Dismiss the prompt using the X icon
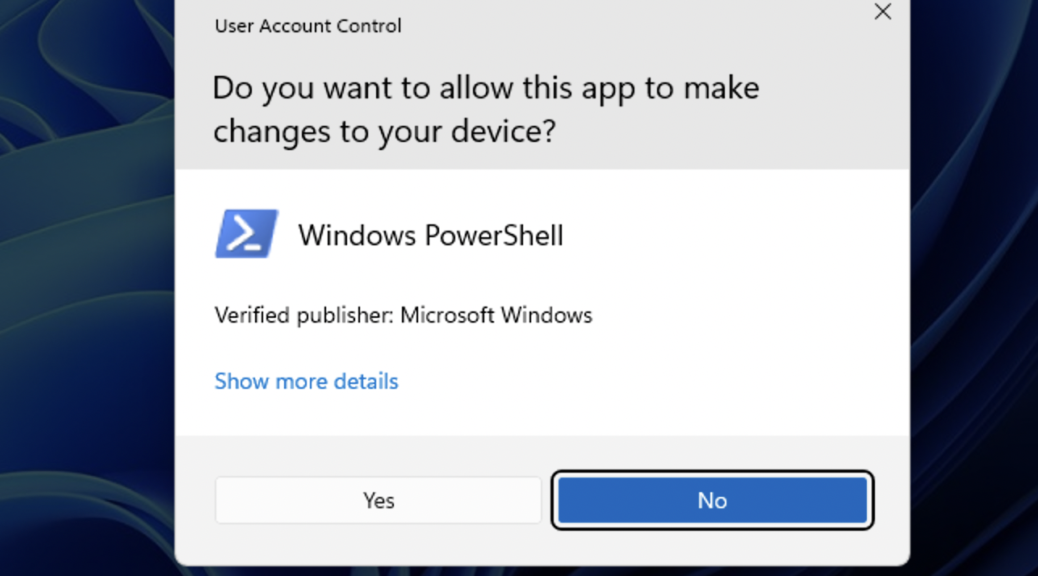This screenshot has height=576, width=1038. coord(882,12)
